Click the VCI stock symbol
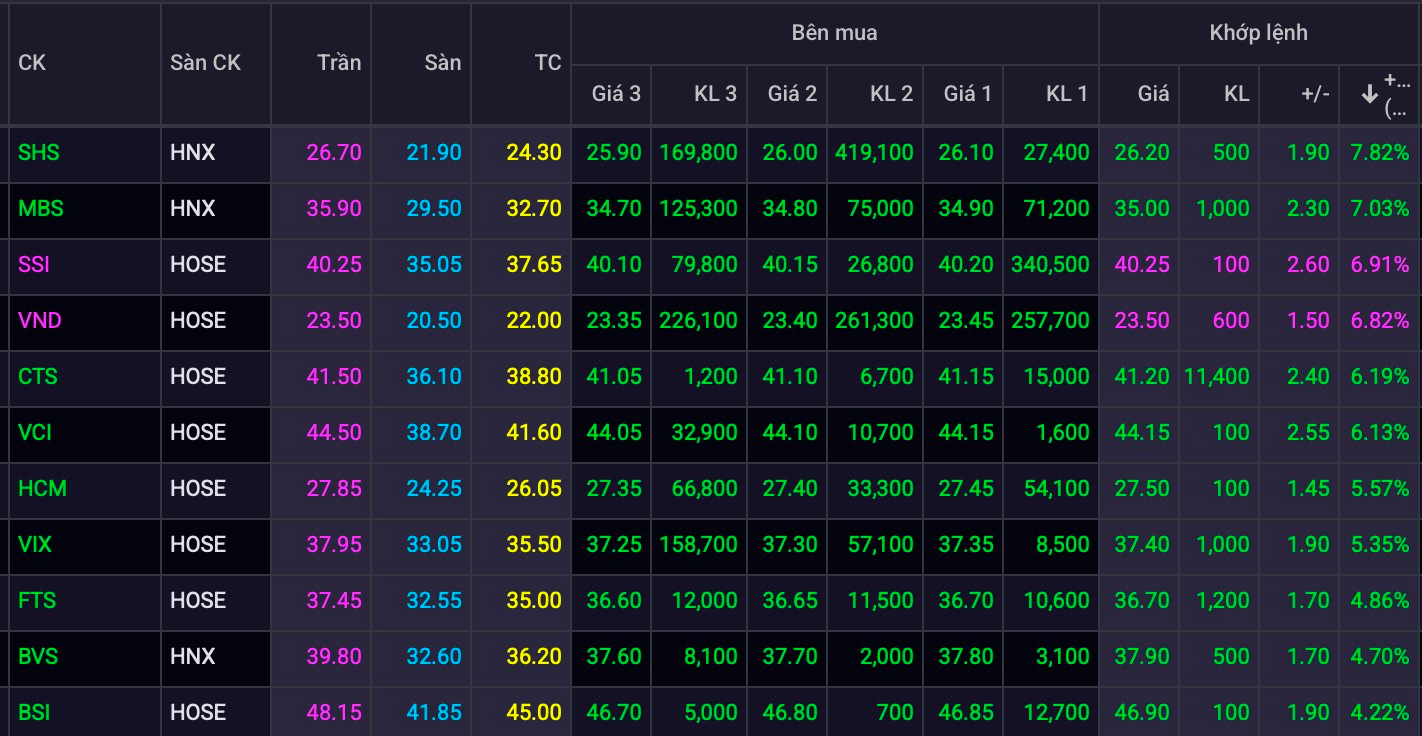1422x736 pixels. point(35,433)
